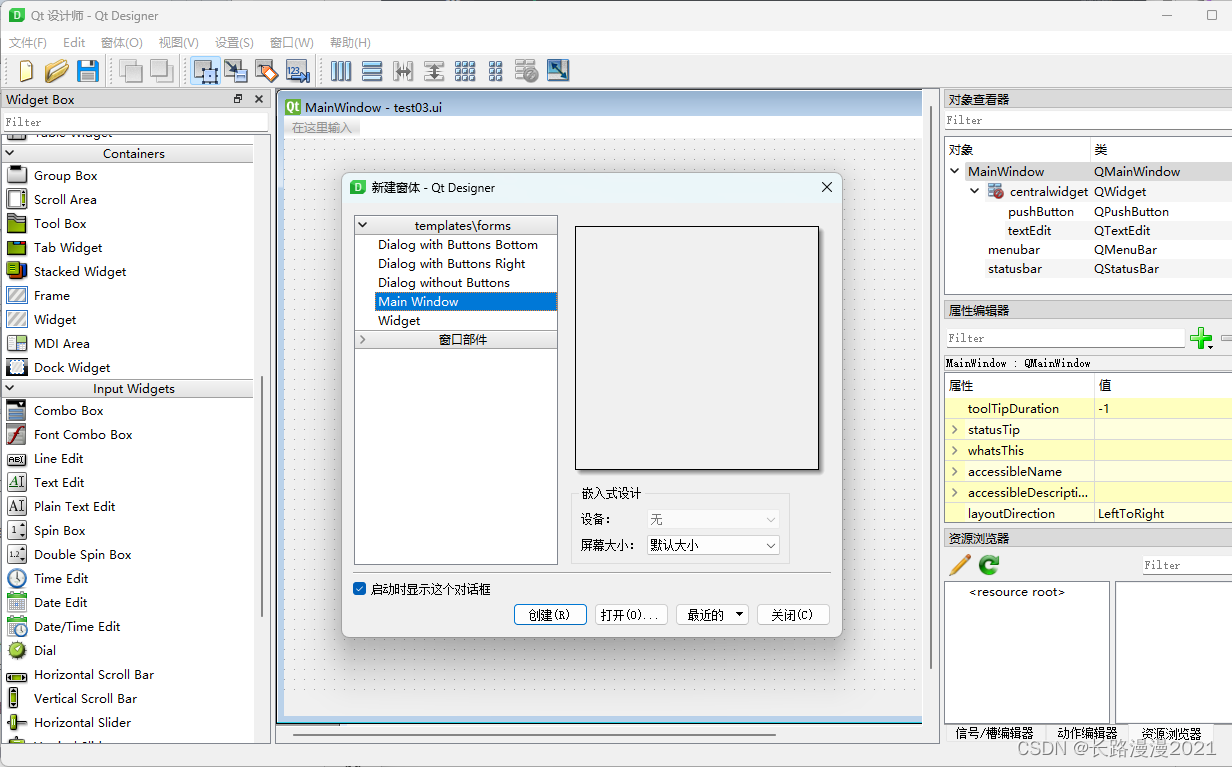The height and width of the screenshot is (767, 1232).
Task: Open the 设置(S) menu
Action: 234,43
